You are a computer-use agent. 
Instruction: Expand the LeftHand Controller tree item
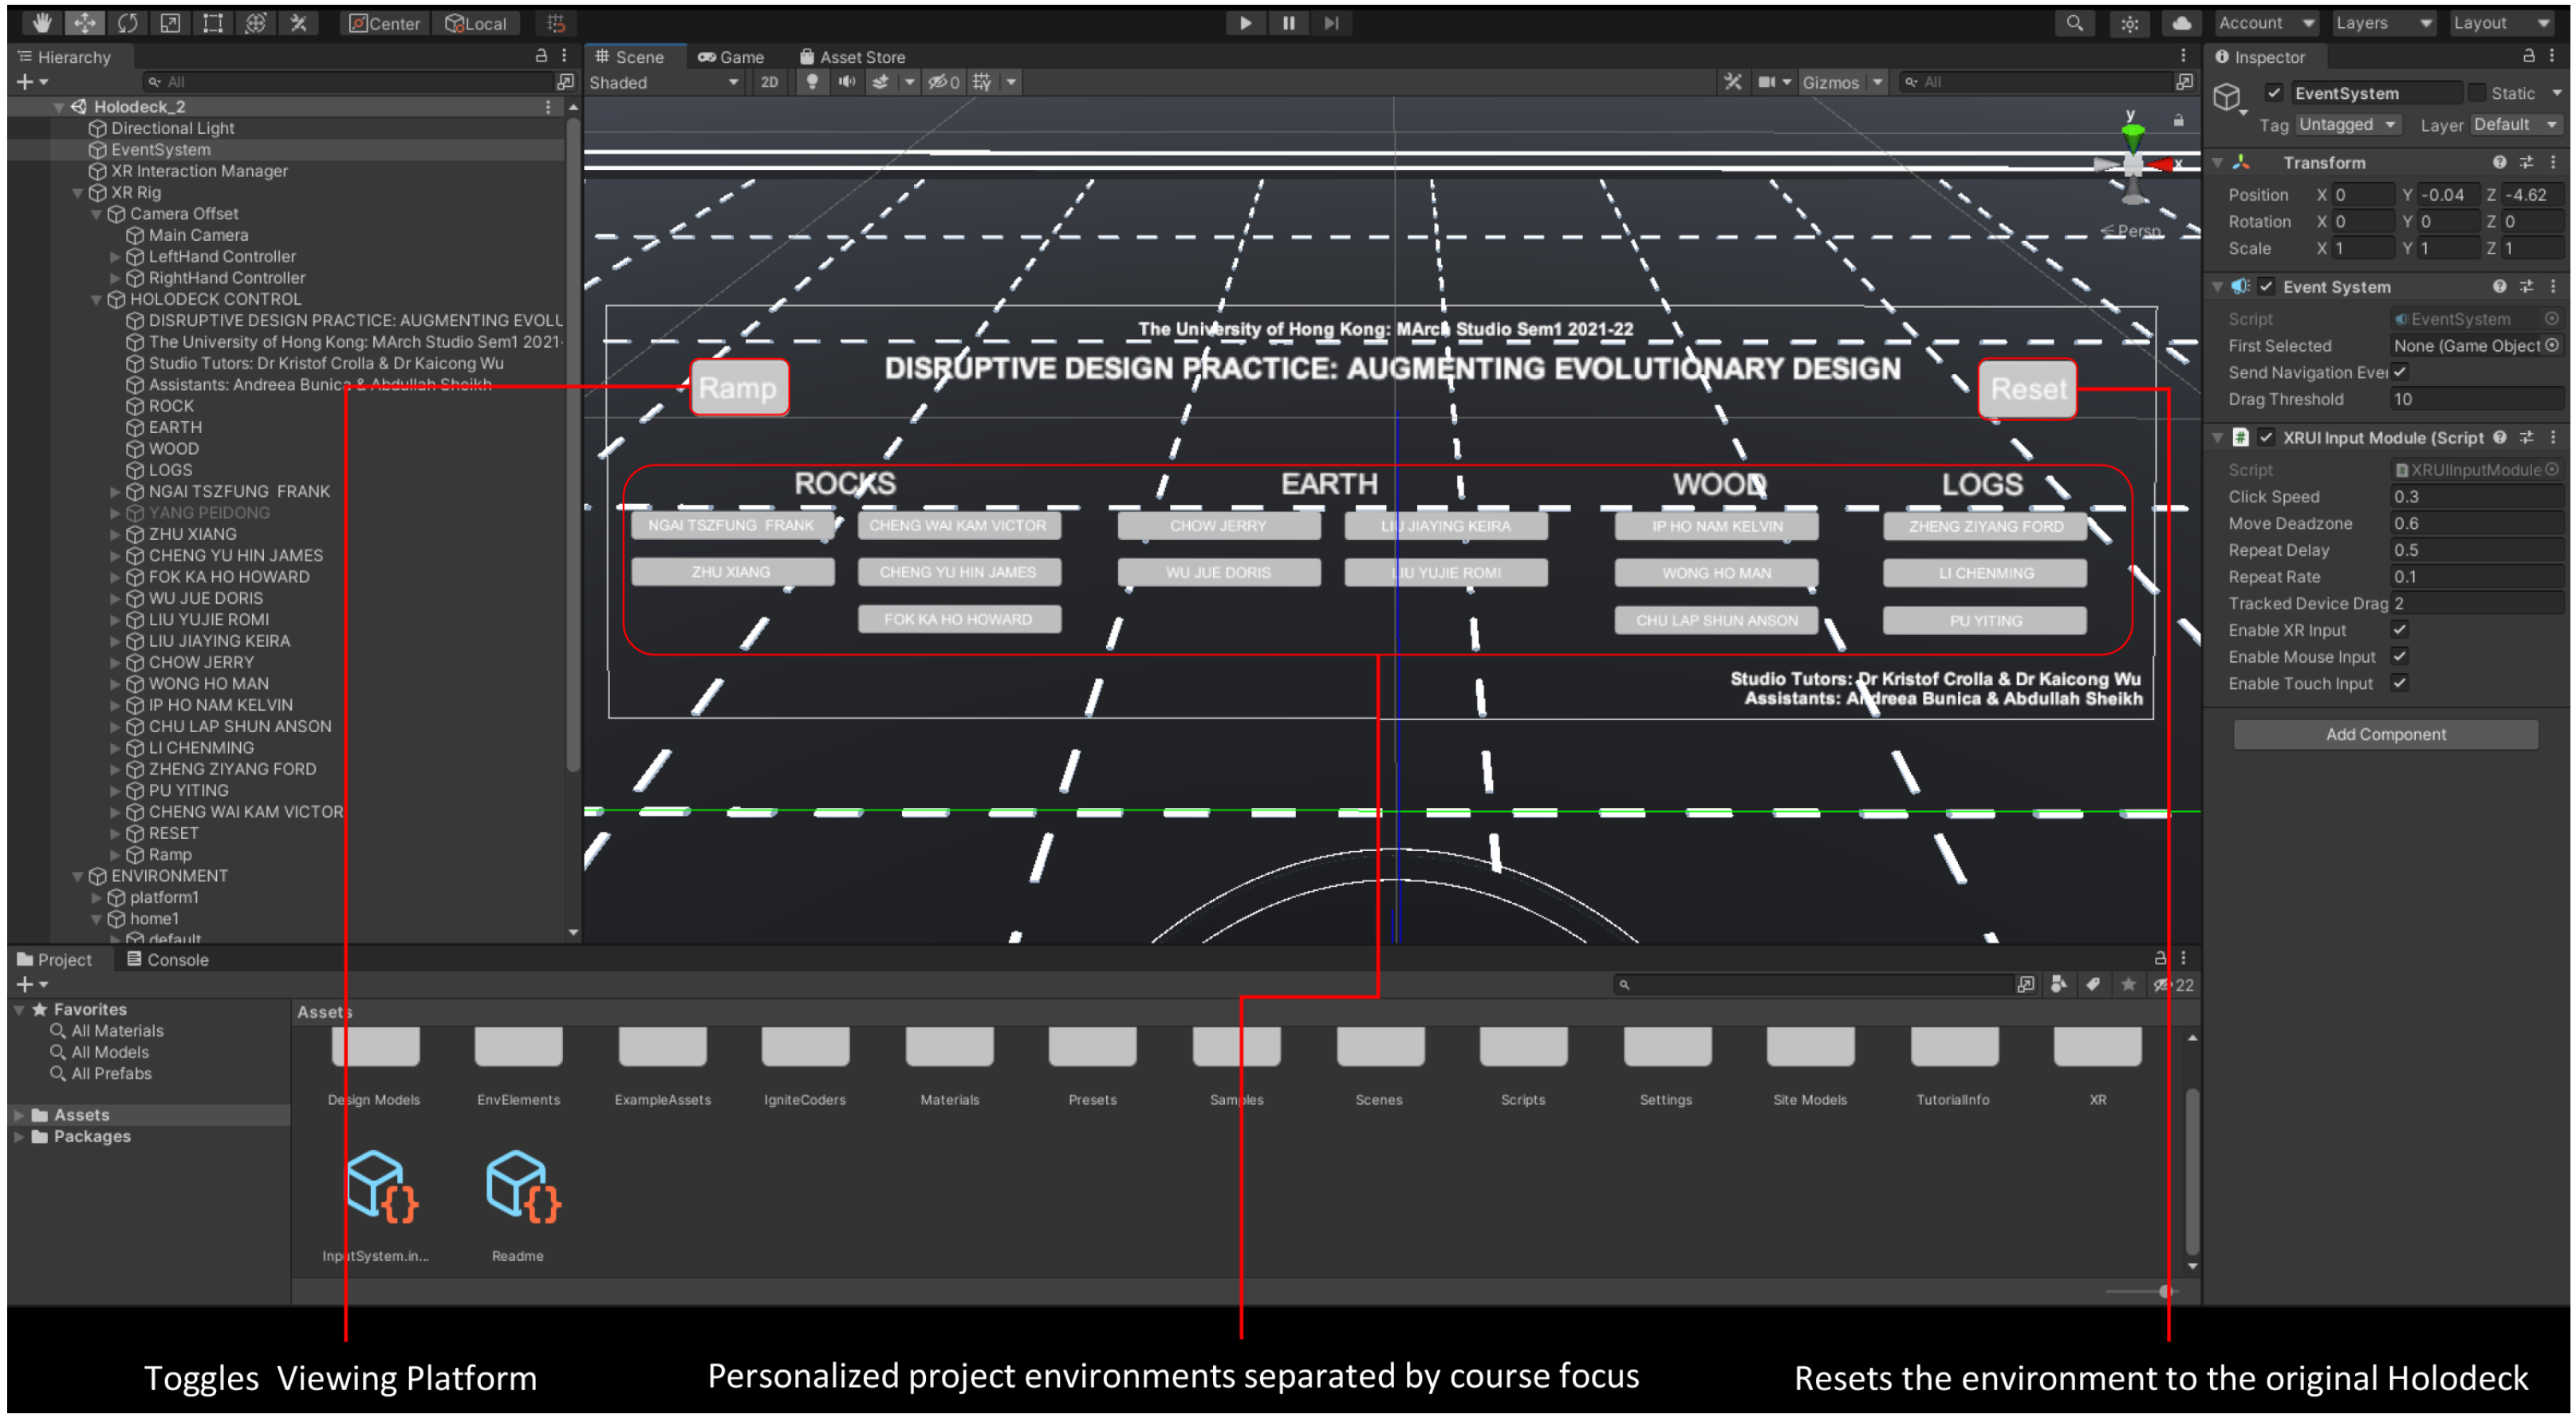pyautogui.click(x=115, y=257)
